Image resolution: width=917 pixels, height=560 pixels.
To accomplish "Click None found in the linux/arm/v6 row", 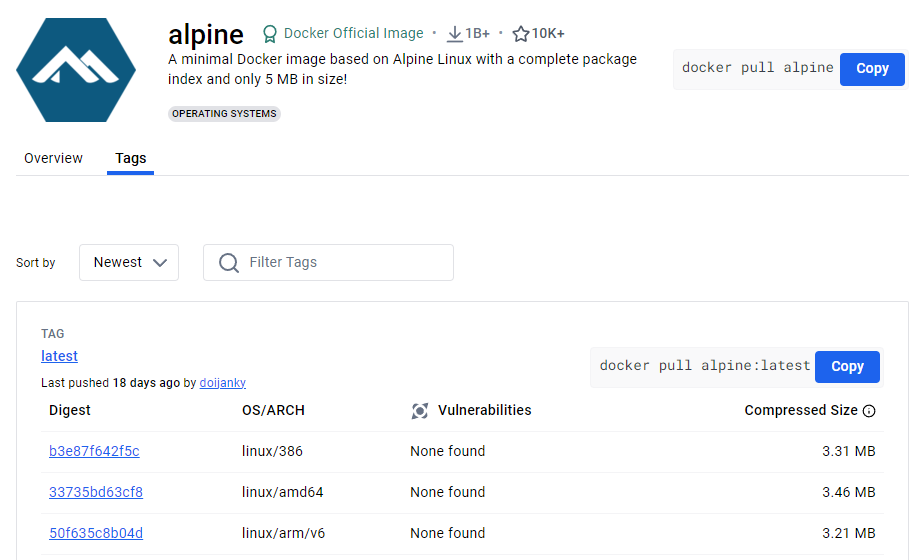I will [x=447, y=533].
